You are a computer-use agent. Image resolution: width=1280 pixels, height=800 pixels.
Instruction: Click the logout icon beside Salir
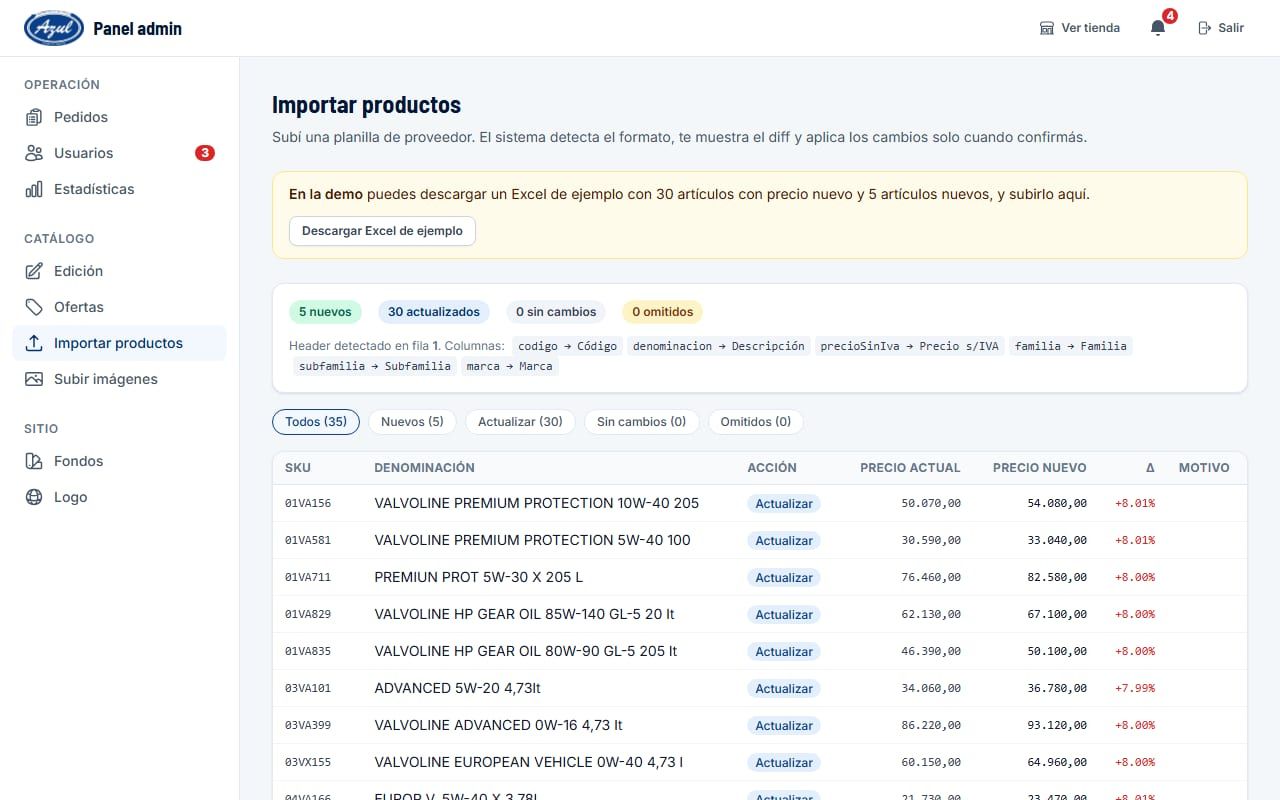(1205, 28)
